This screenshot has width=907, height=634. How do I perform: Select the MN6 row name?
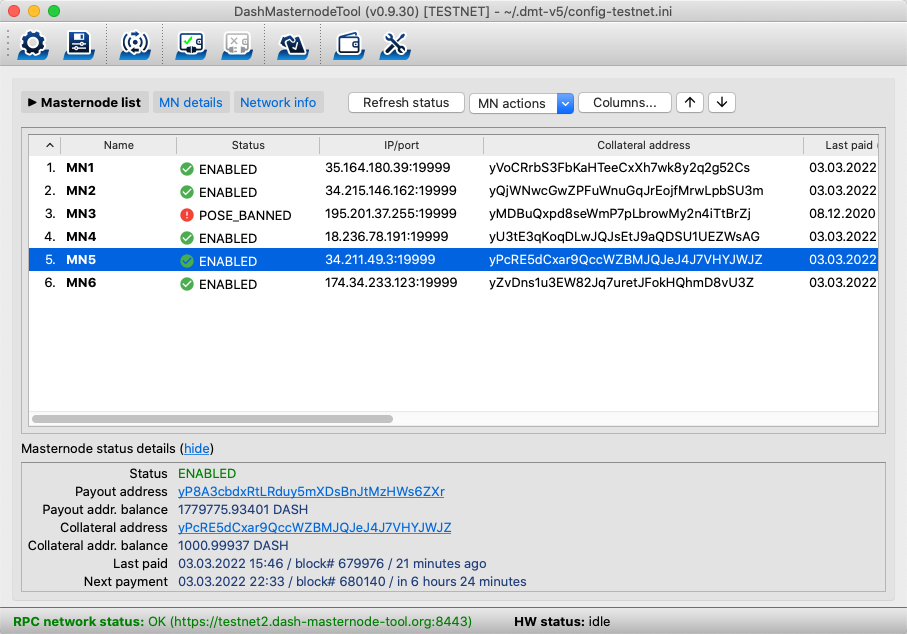pyautogui.click(x=81, y=283)
